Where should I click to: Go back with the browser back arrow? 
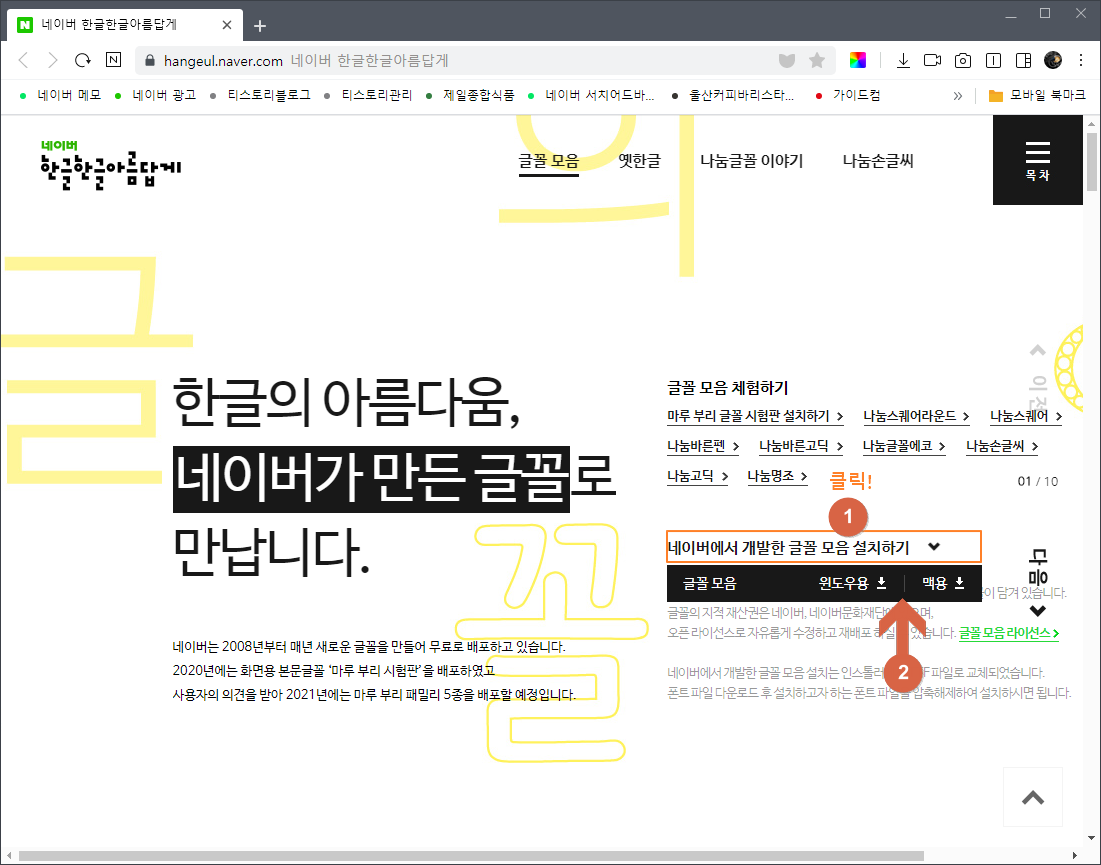click(x=23, y=60)
